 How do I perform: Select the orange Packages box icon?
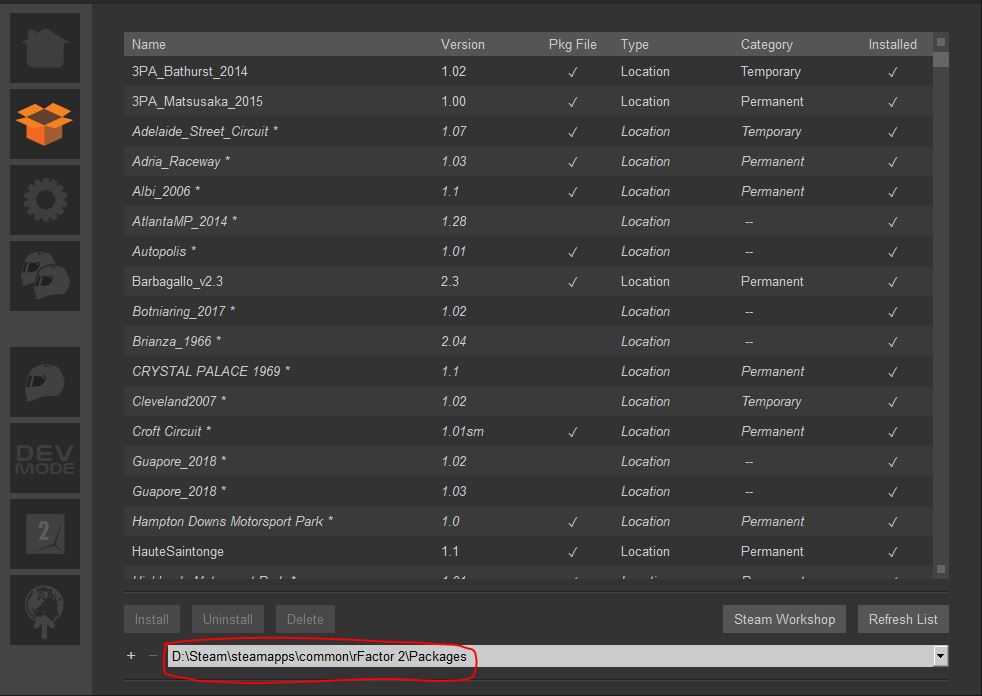pos(45,123)
